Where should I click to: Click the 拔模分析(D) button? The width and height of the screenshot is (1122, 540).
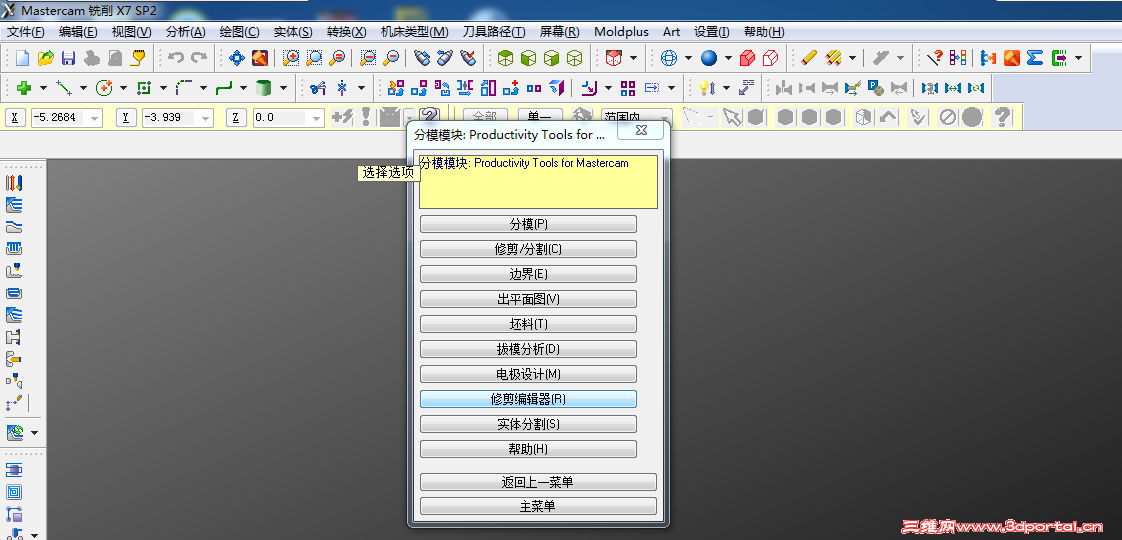click(528, 349)
